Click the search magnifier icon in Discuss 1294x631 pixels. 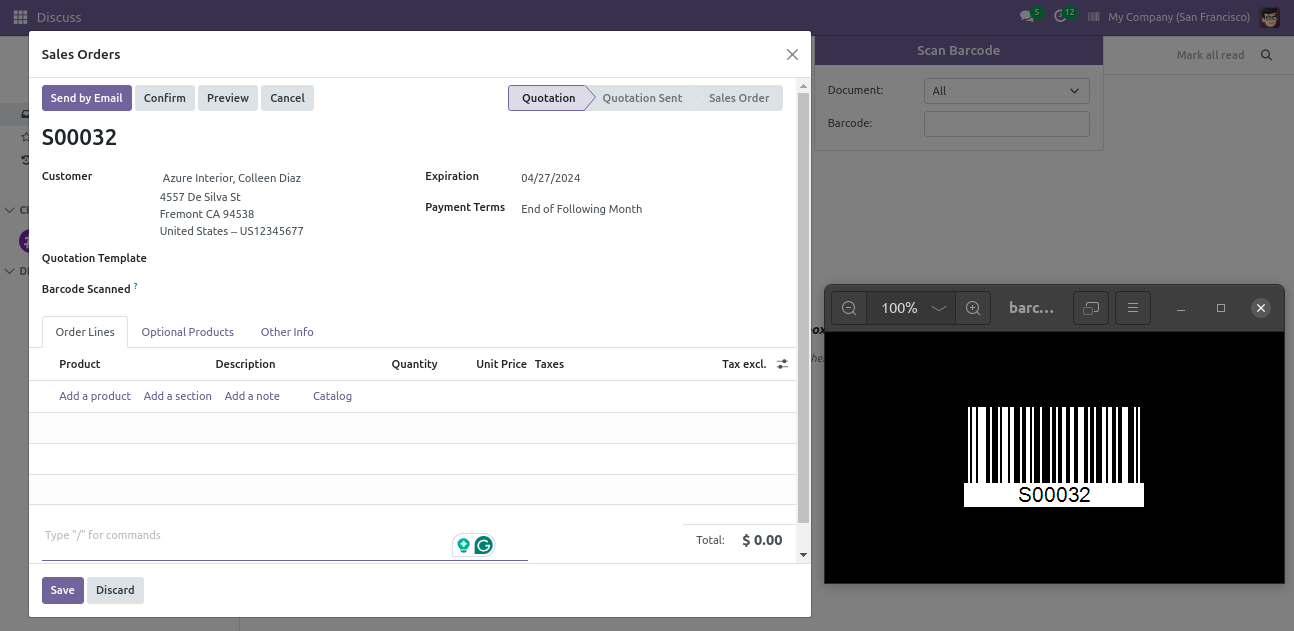pyautogui.click(x=1266, y=55)
